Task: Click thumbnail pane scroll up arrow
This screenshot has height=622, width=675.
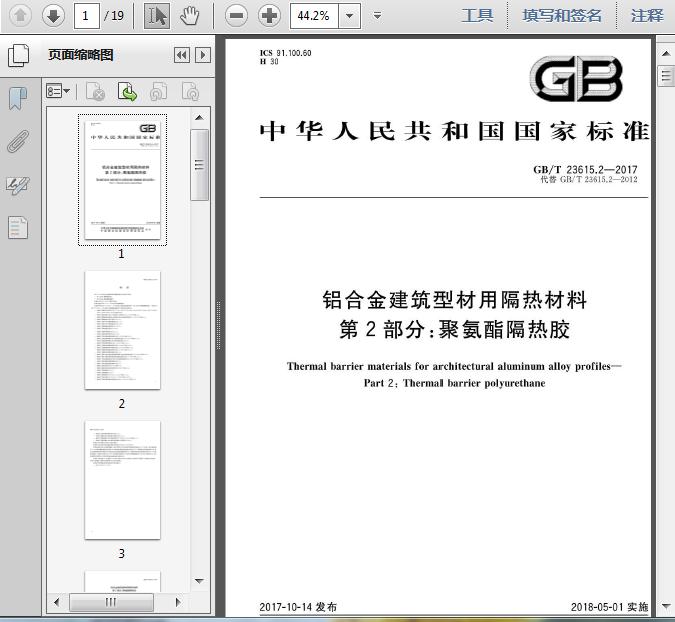Action: pyautogui.click(x=199, y=118)
